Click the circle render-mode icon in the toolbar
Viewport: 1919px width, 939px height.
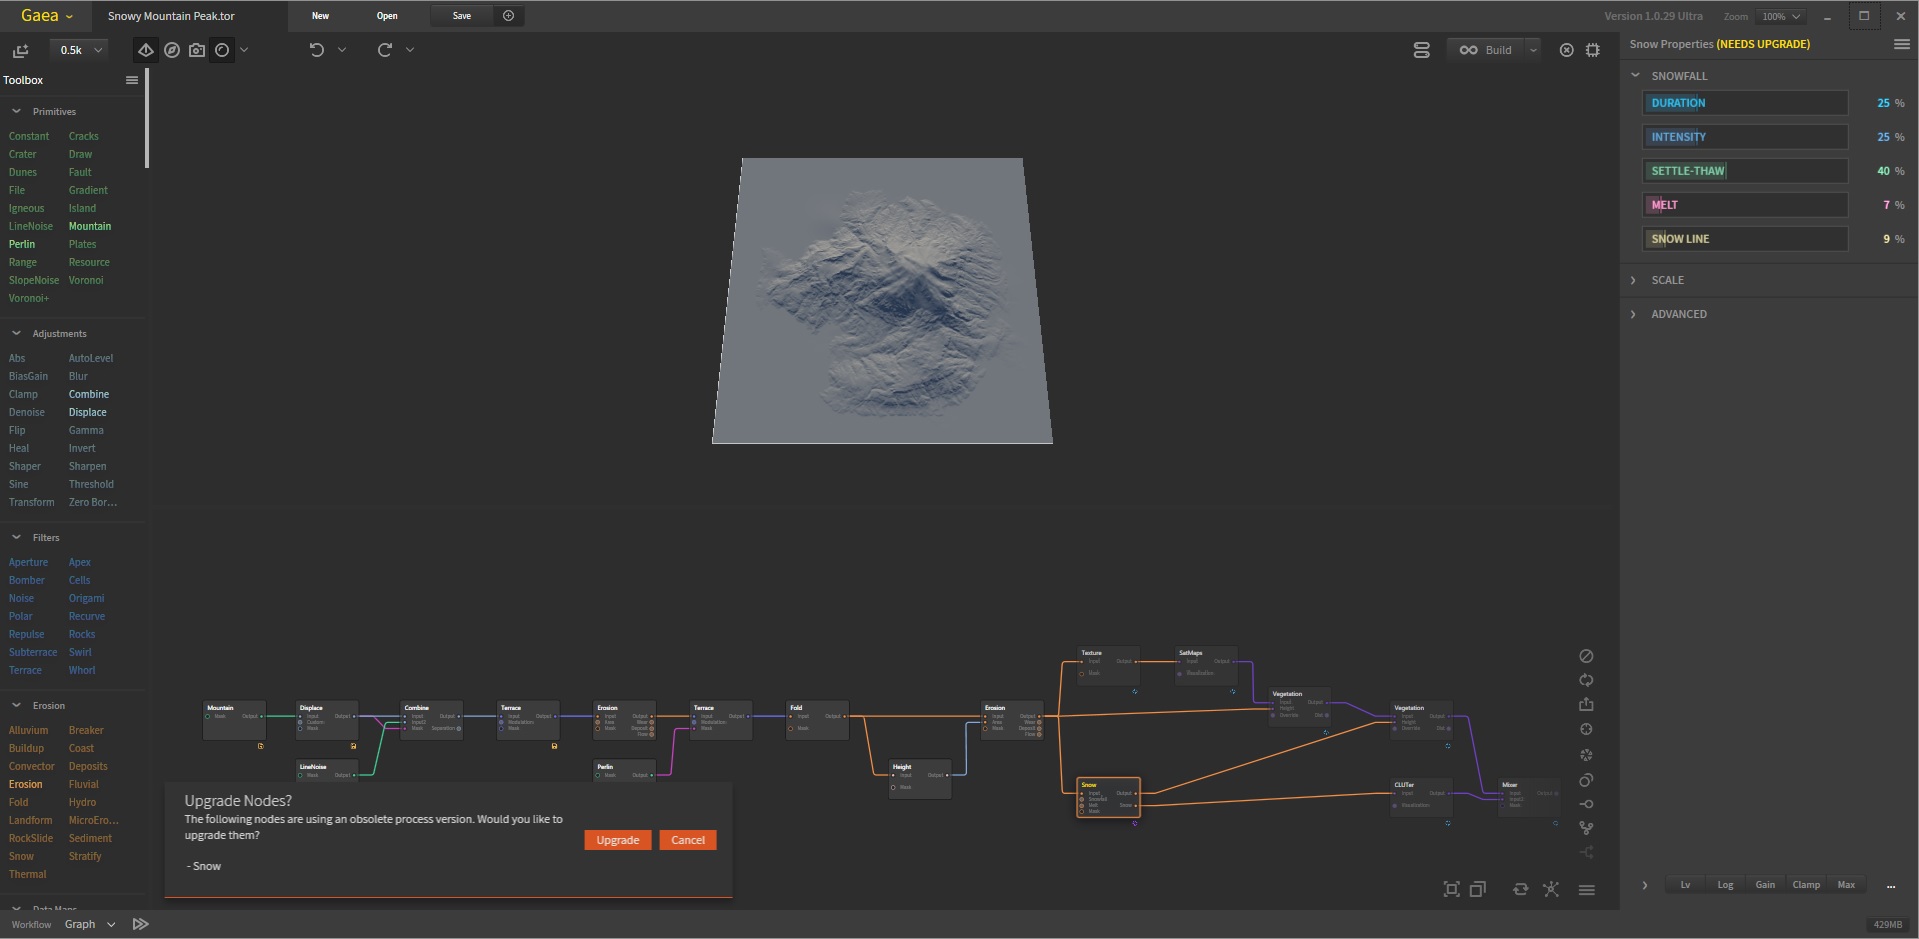click(x=222, y=50)
